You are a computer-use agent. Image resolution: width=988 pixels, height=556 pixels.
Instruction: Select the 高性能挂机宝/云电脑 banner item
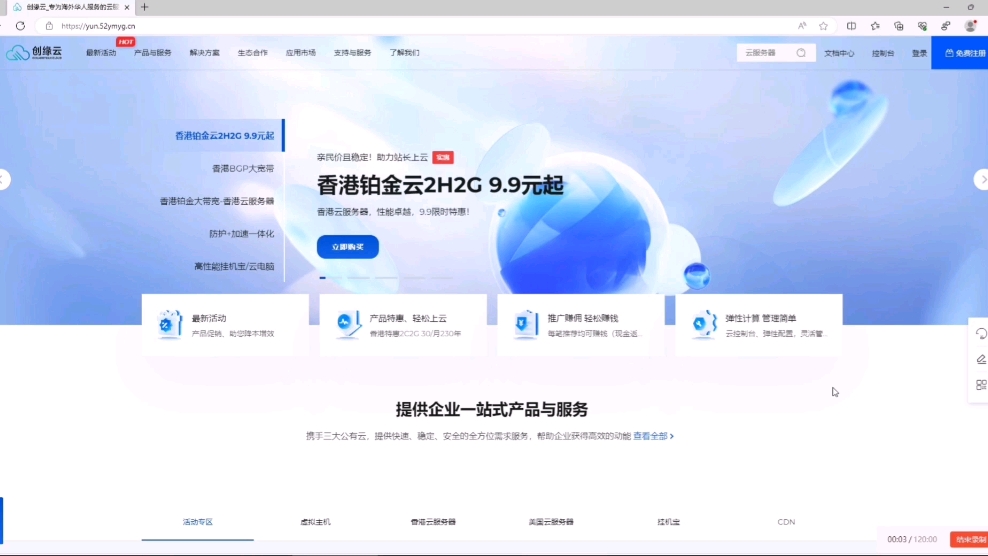point(234,267)
